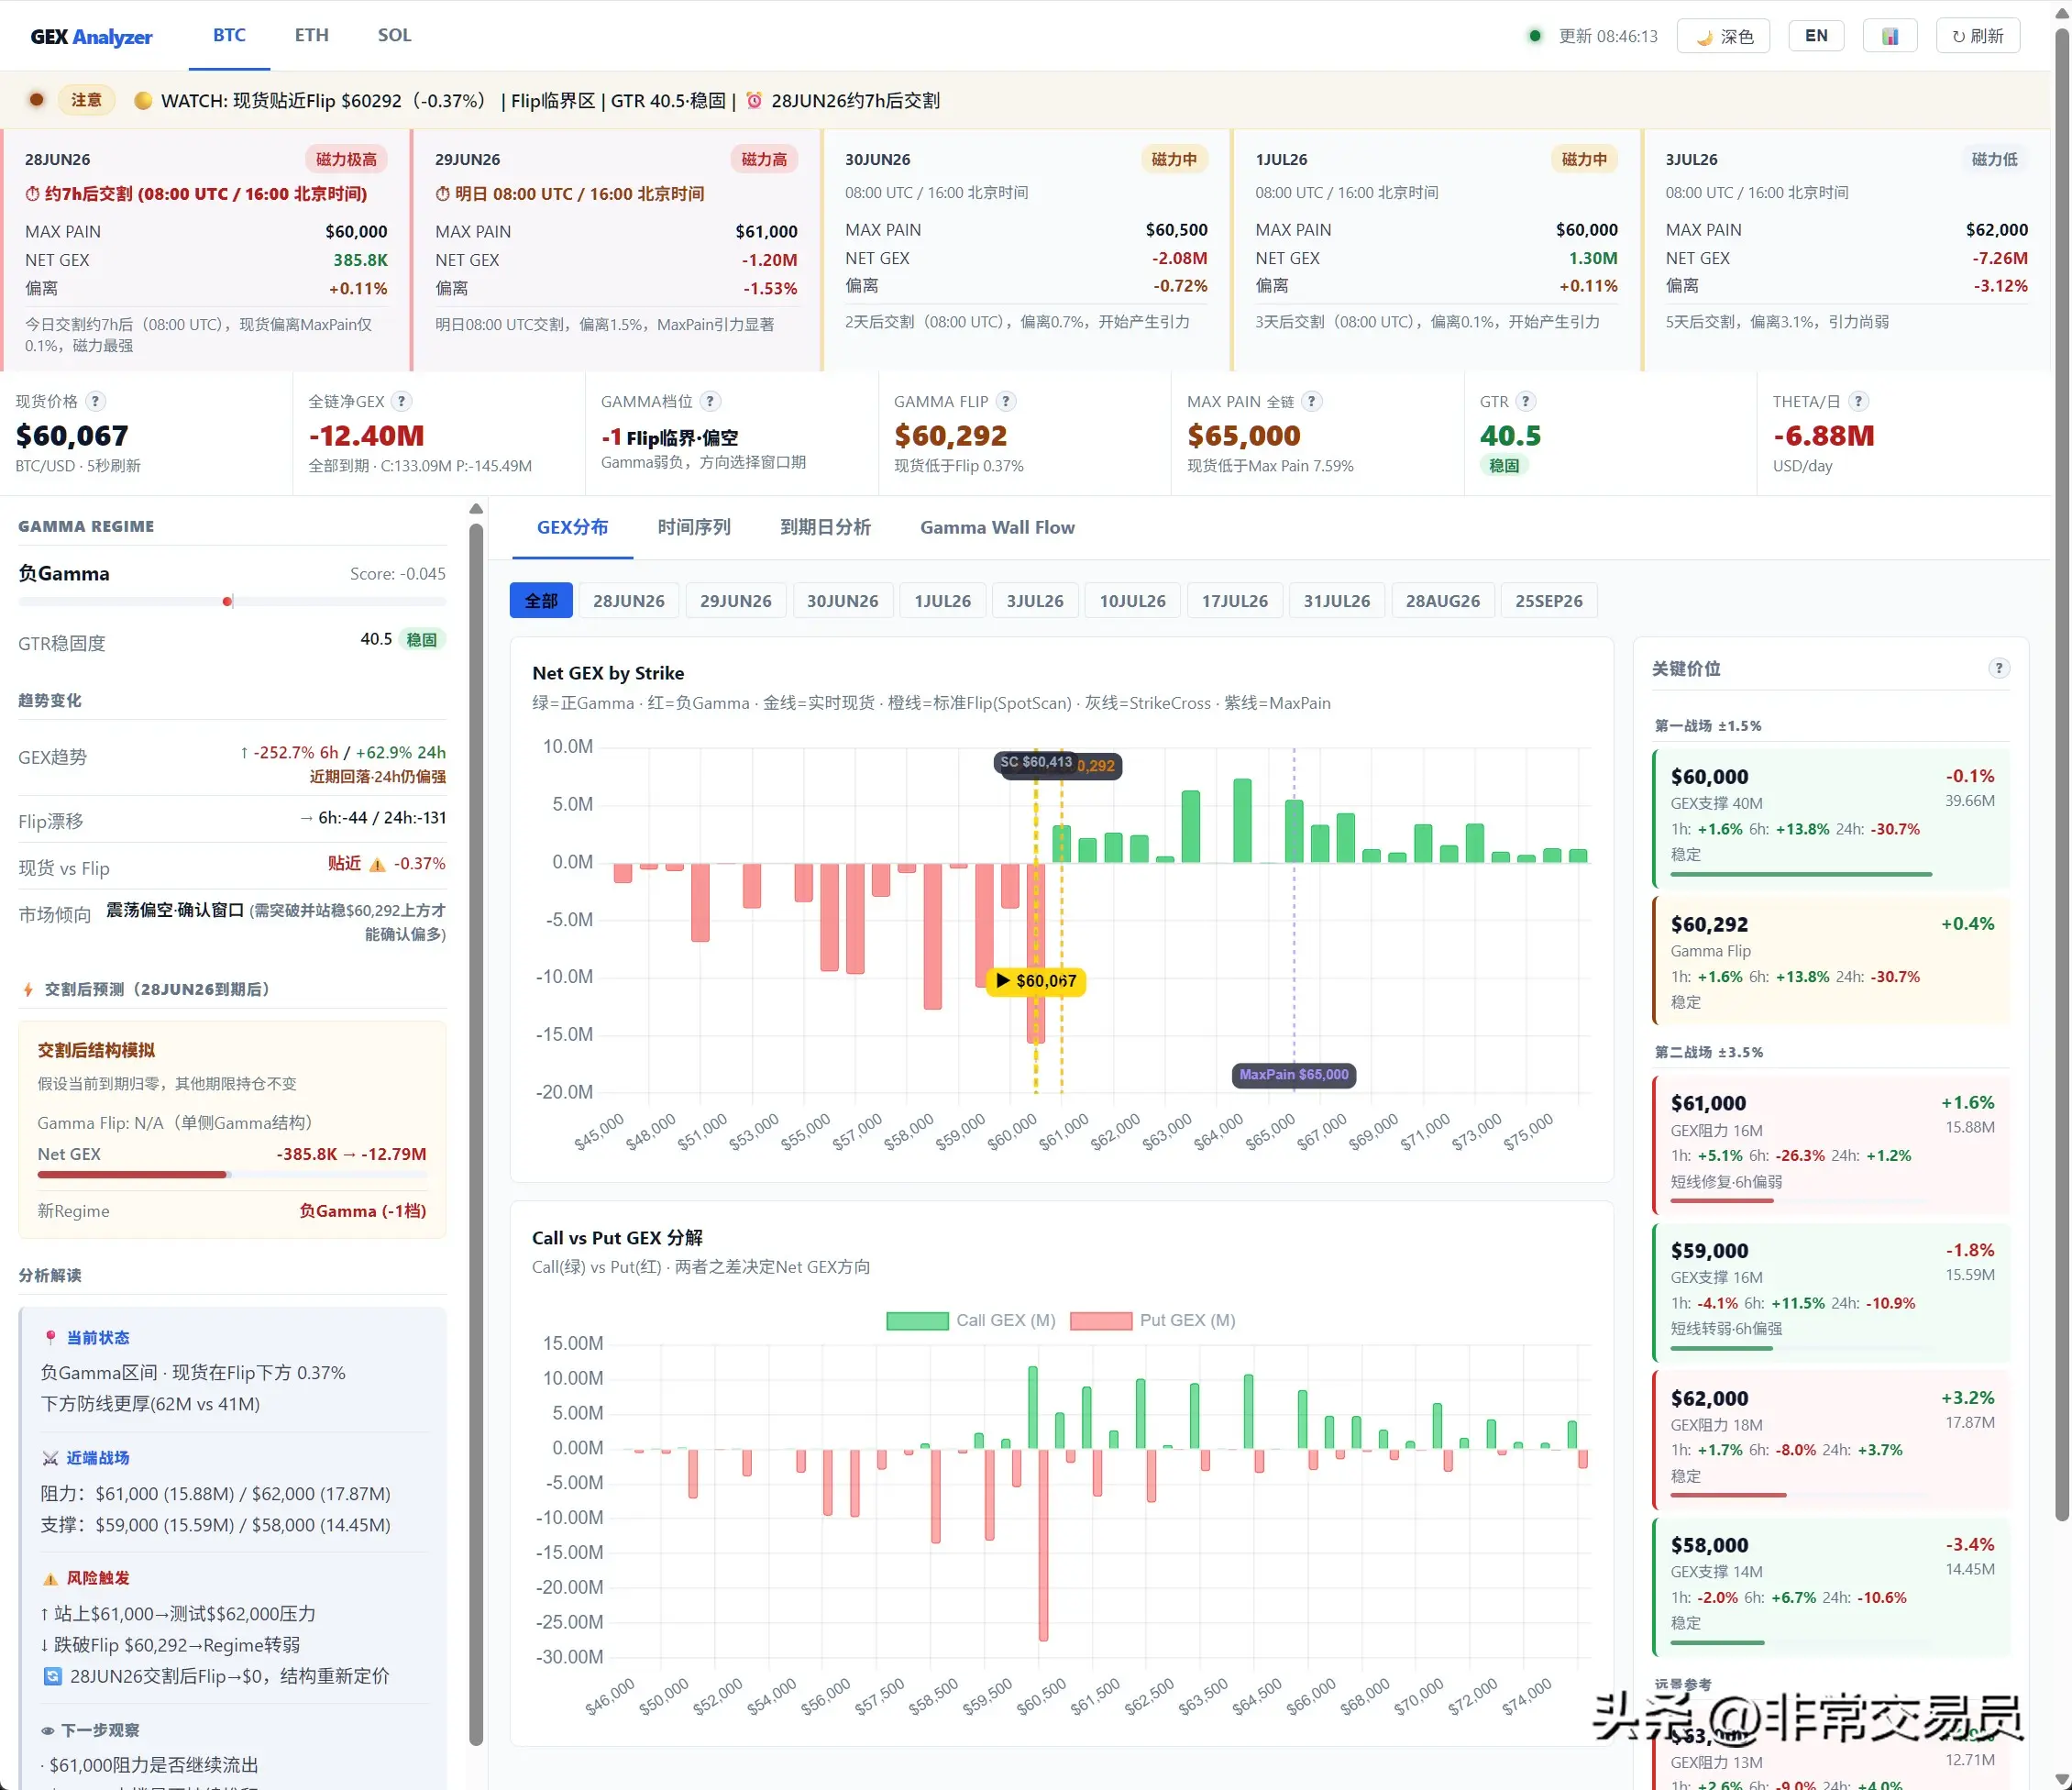Open the 30JUN26 expiry card
This screenshot has width=2072, height=1790.
(1026, 250)
